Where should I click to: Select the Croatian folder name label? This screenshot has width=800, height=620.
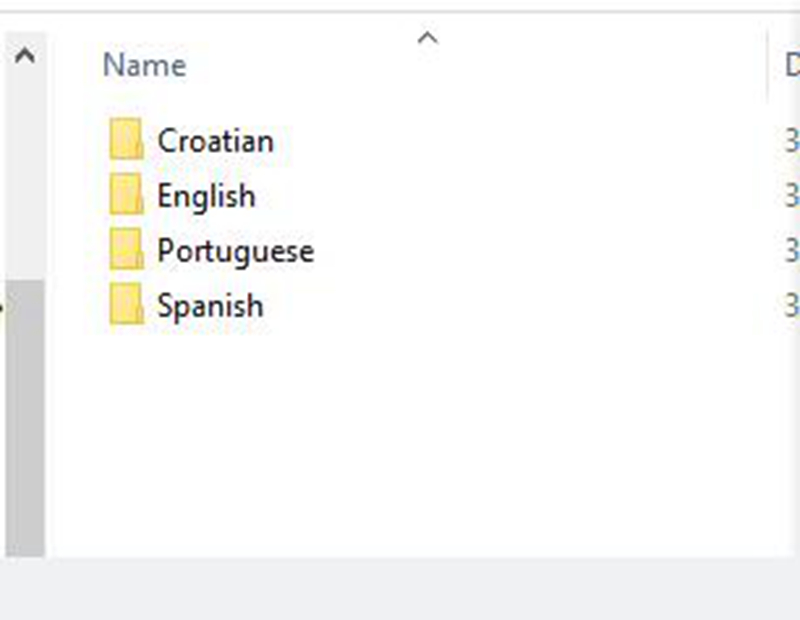[215, 141]
